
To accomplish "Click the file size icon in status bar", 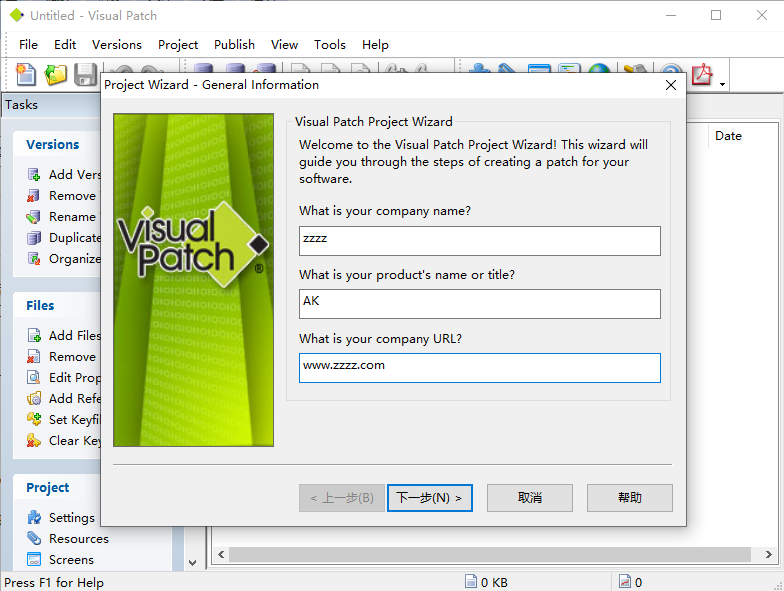I will coord(470,582).
